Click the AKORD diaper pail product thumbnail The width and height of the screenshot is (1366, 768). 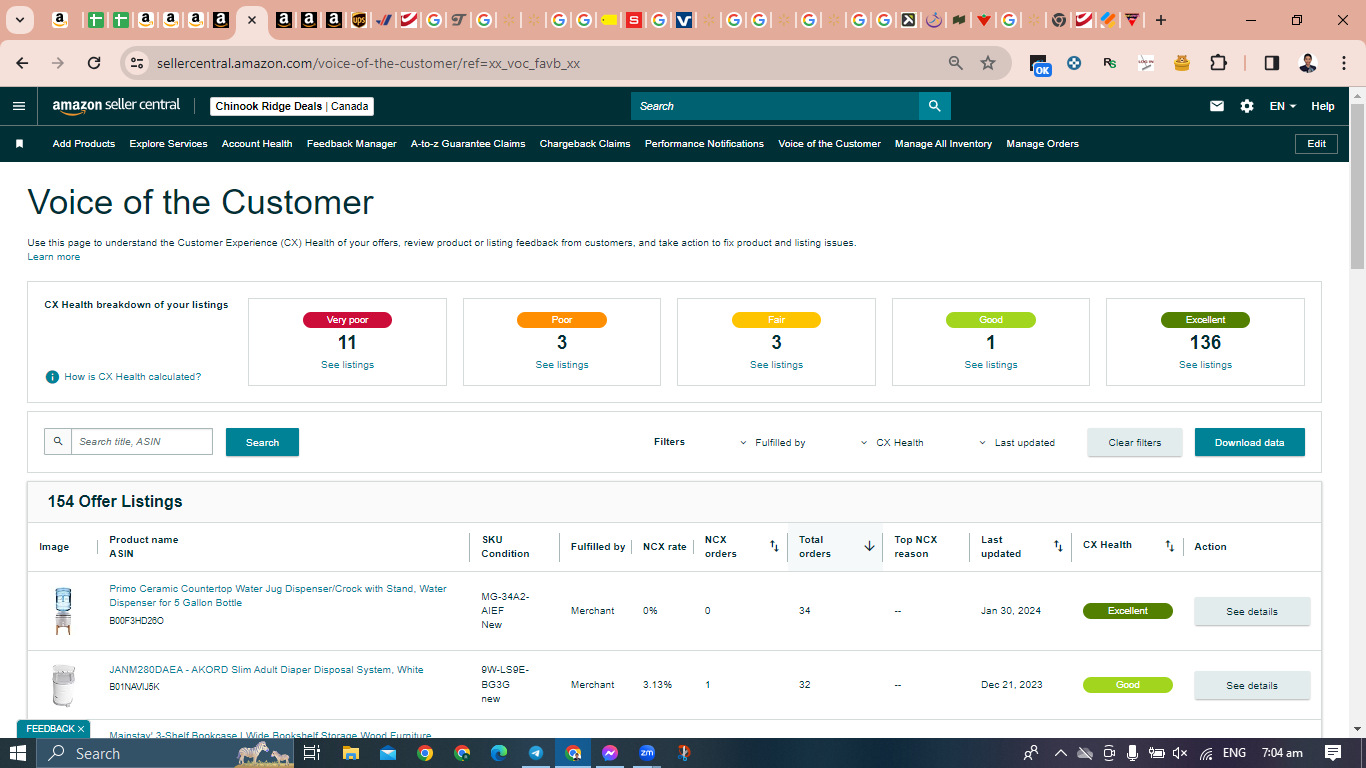63,685
